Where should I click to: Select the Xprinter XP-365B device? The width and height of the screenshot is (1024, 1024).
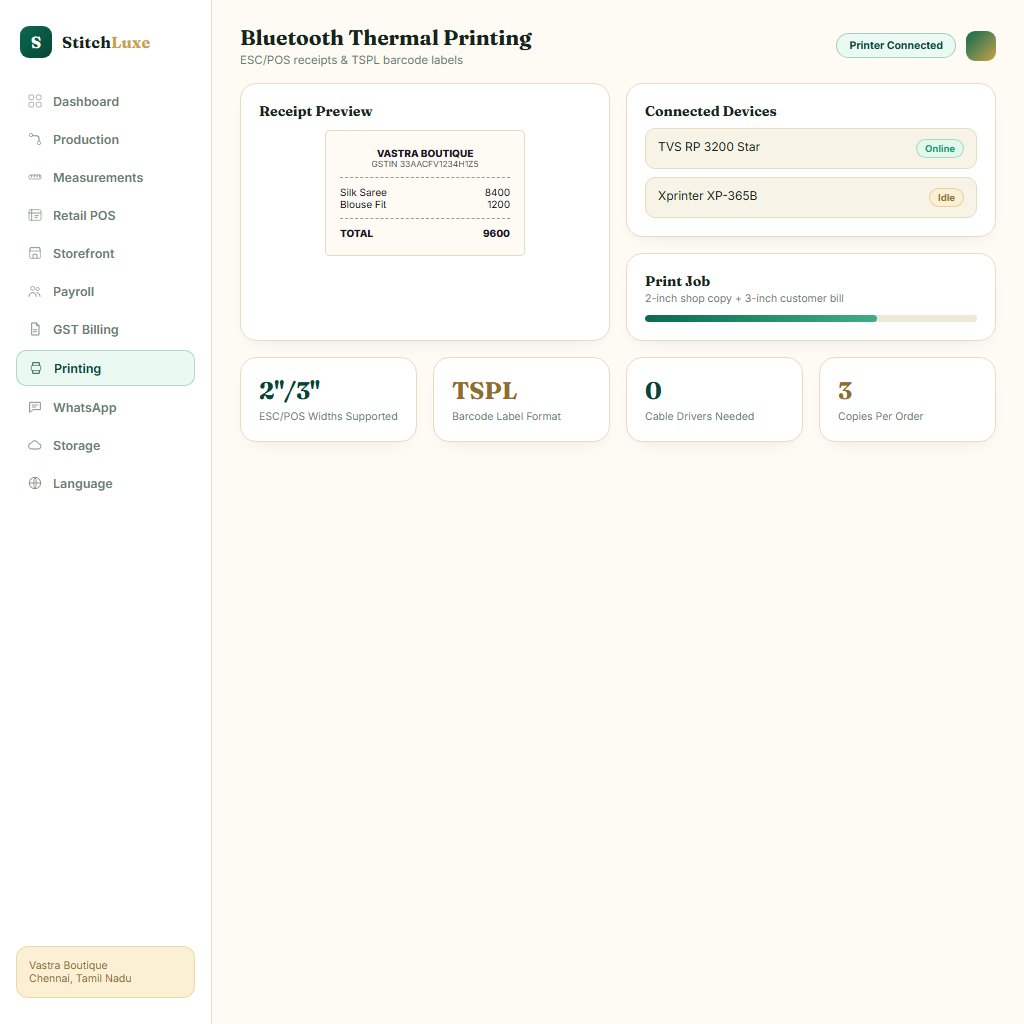(x=810, y=197)
